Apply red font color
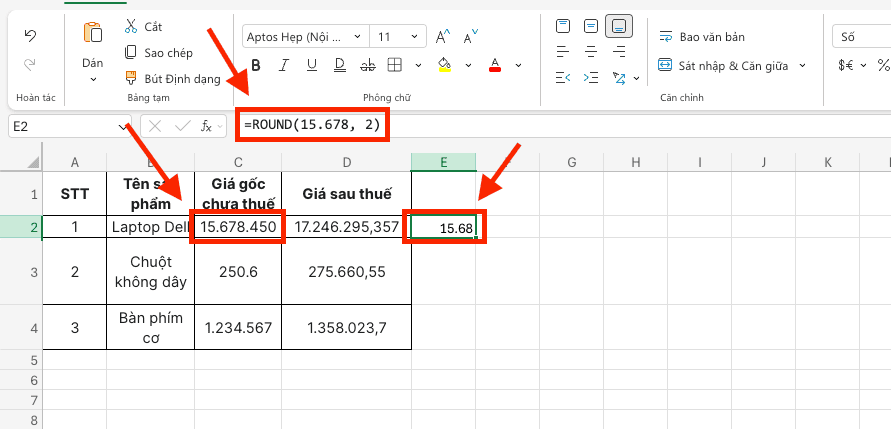 495,64
